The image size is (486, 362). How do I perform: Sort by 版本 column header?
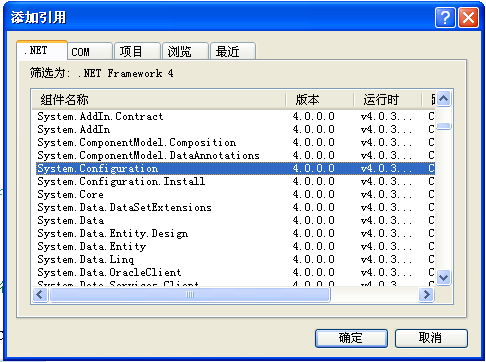click(320, 99)
